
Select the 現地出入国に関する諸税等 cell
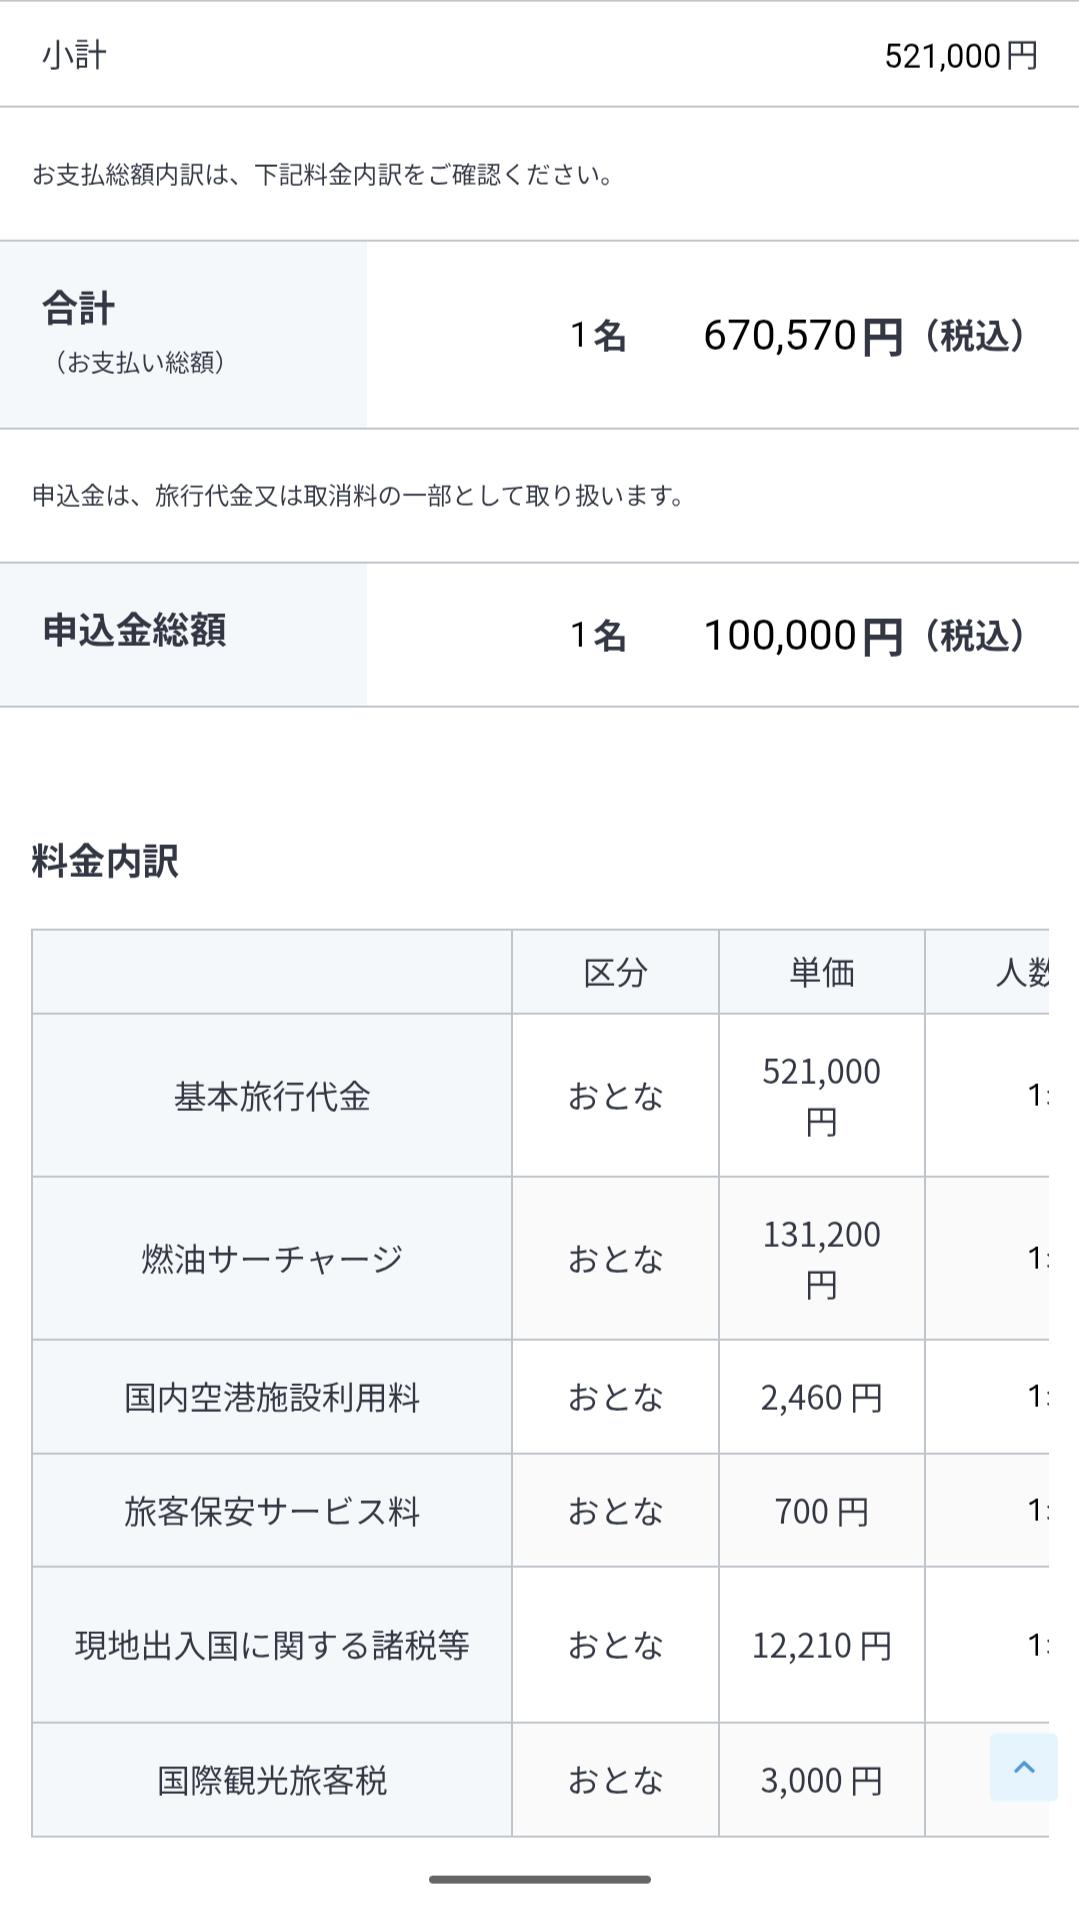tap(272, 1645)
